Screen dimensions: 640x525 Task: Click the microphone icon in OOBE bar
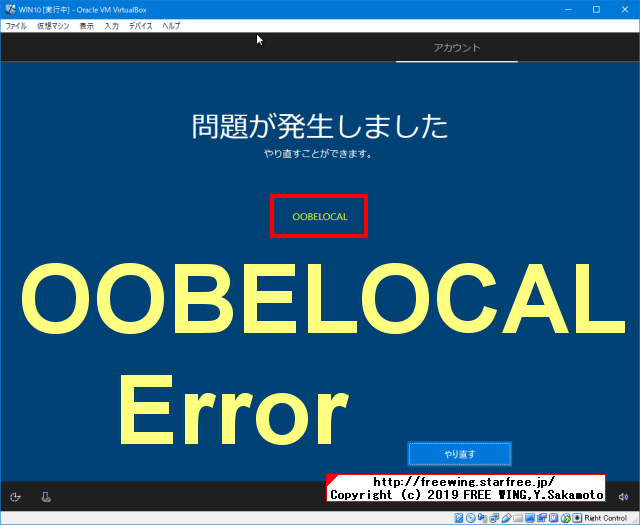pos(46,497)
